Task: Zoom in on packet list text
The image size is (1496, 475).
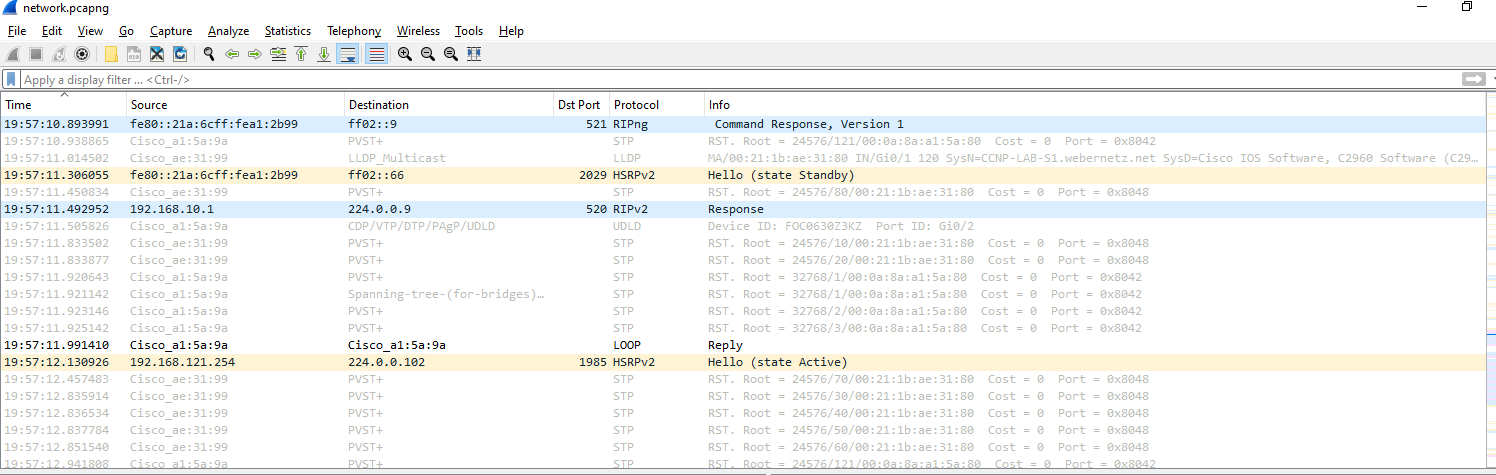Action: pos(405,54)
